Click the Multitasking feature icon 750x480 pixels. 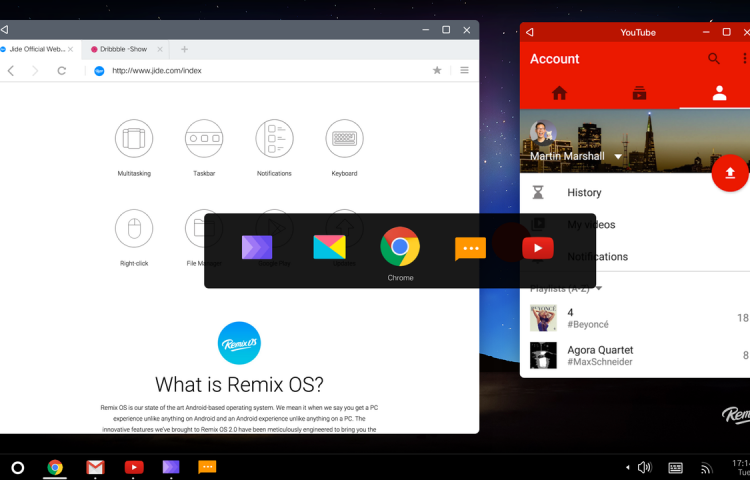coord(134,138)
